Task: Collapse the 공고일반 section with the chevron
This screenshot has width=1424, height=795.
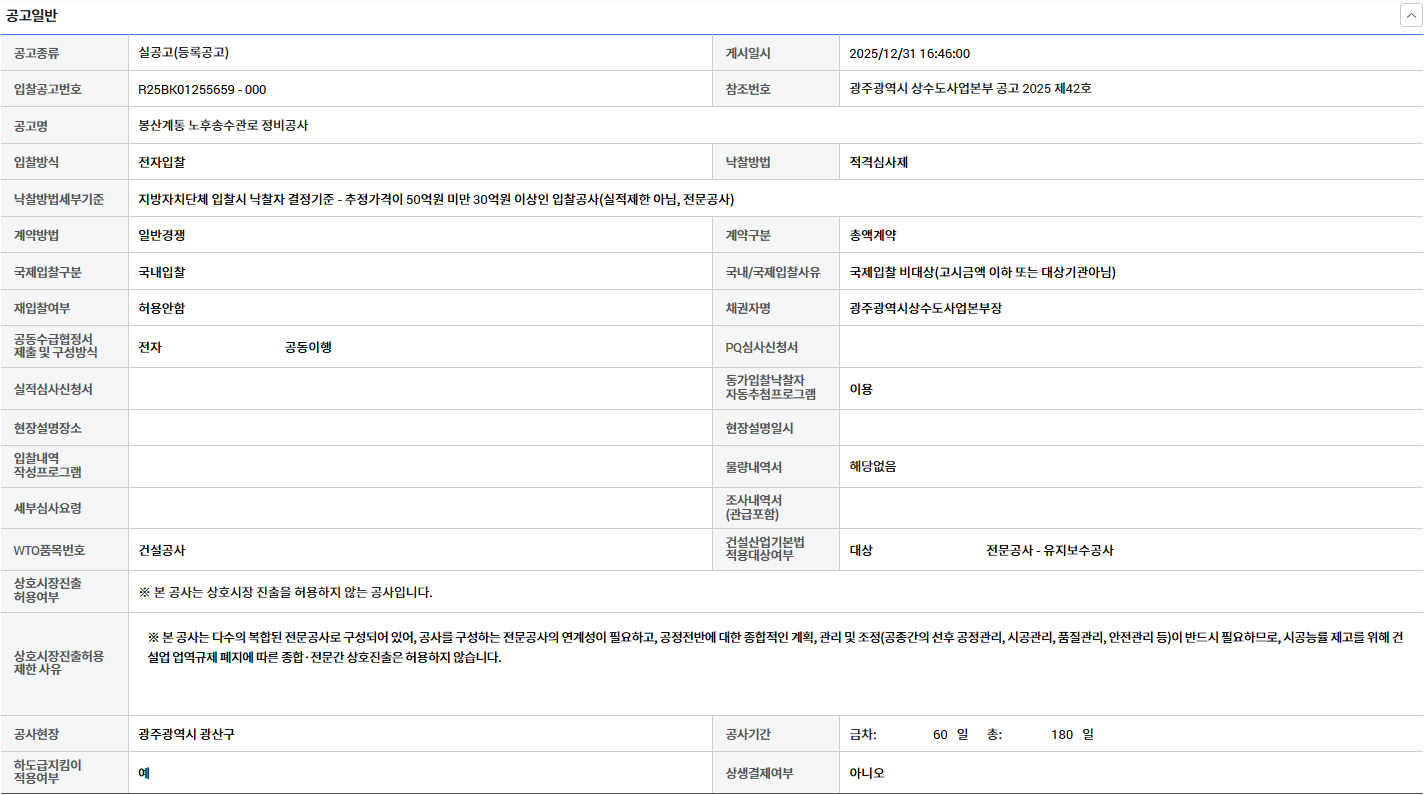Action: tap(1410, 15)
